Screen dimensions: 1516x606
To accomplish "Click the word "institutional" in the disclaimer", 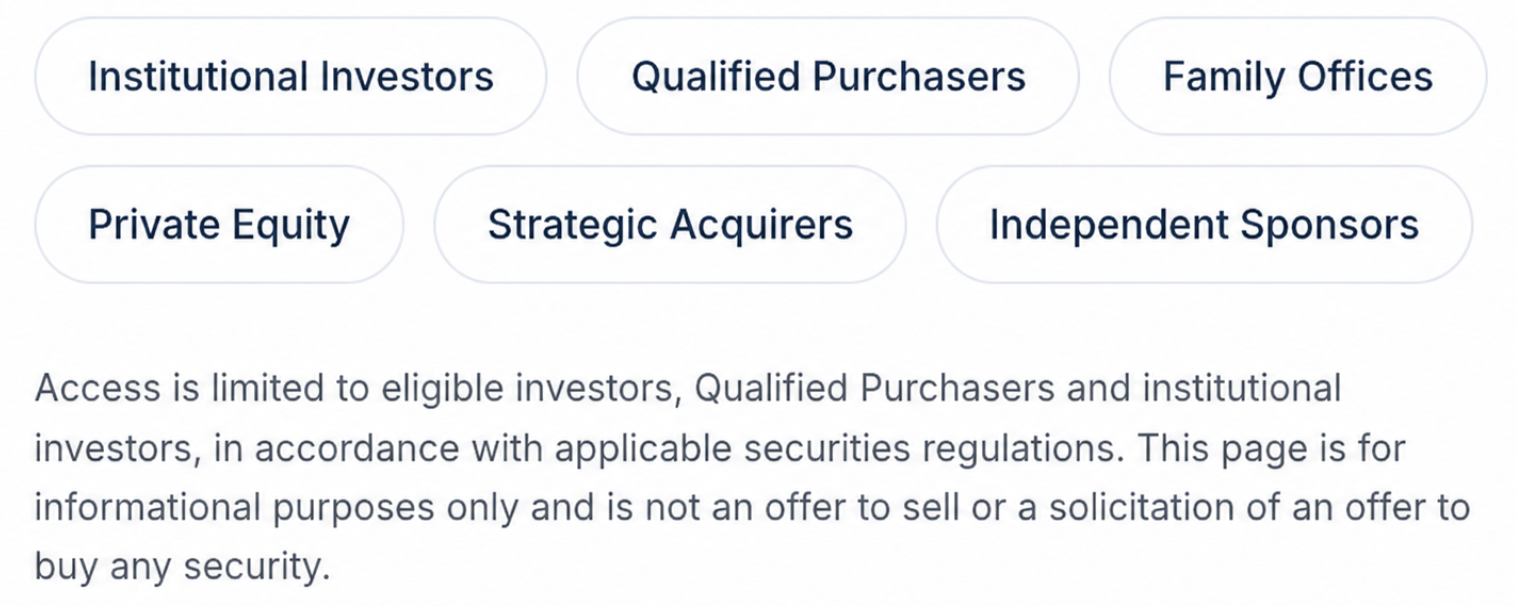I will [1241, 388].
